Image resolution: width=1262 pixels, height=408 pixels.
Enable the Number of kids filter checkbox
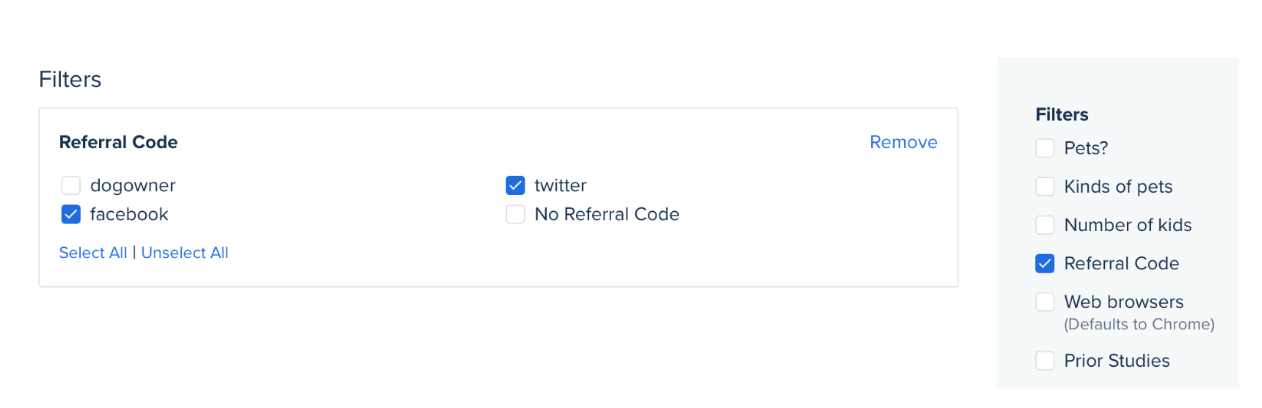point(1045,225)
